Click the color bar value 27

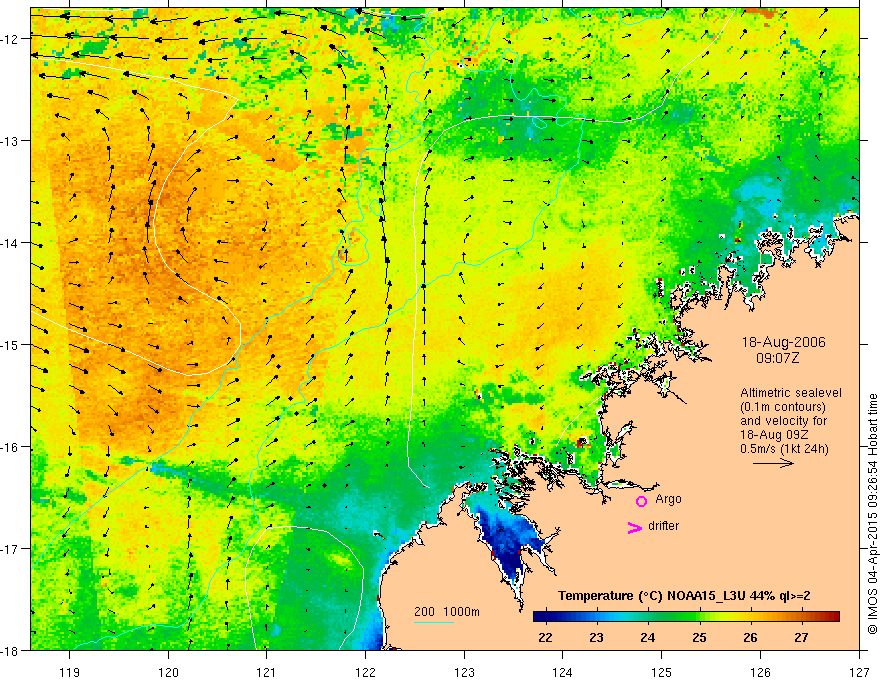tap(801, 637)
